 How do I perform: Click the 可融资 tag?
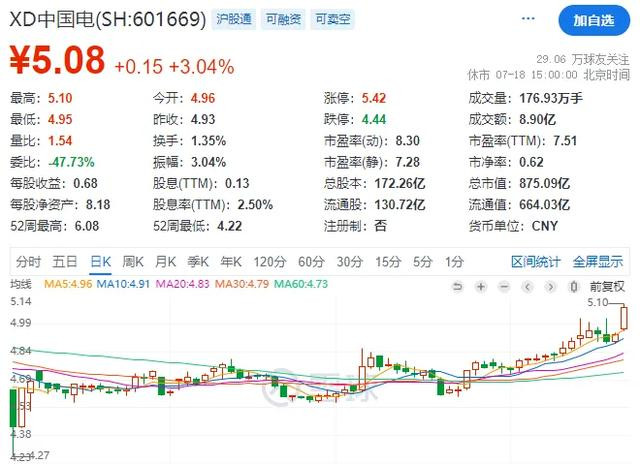tap(284, 19)
